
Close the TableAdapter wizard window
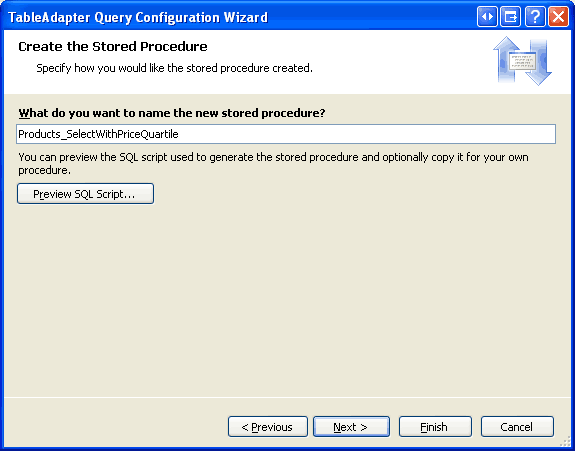(558, 17)
